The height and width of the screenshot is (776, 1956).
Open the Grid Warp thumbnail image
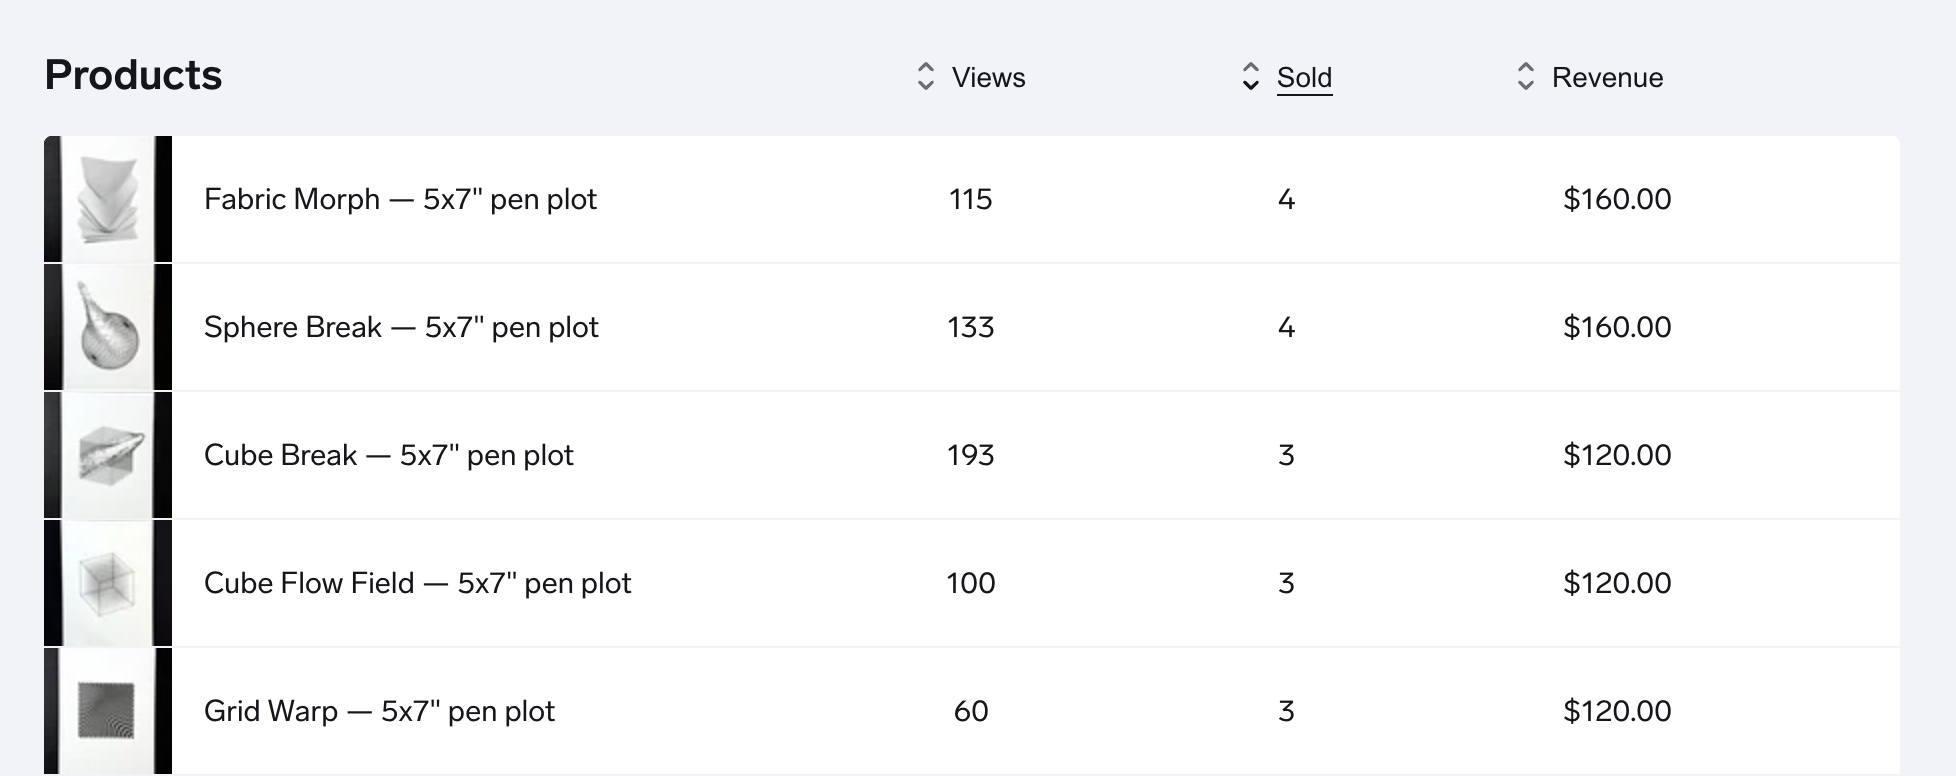(x=108, y=711)
